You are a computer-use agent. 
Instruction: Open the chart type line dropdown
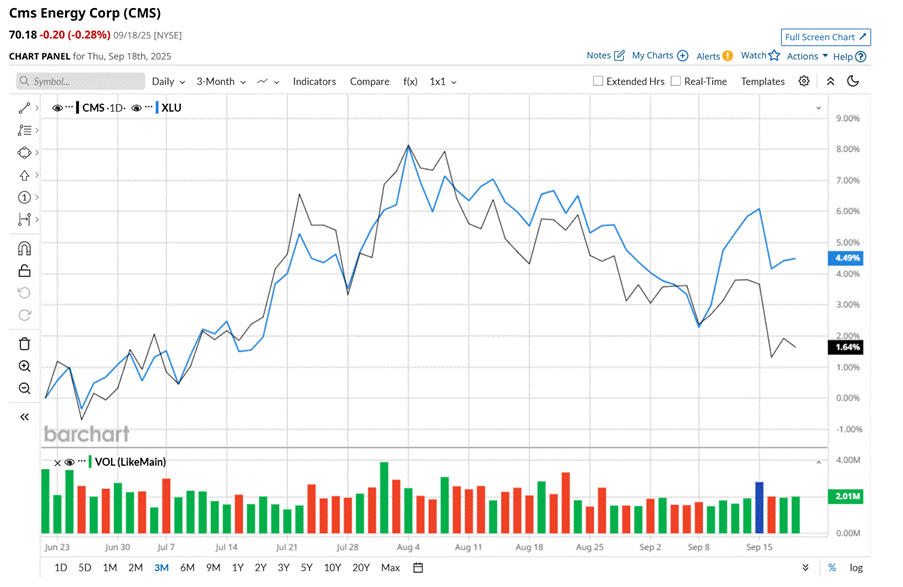[268, 81]
